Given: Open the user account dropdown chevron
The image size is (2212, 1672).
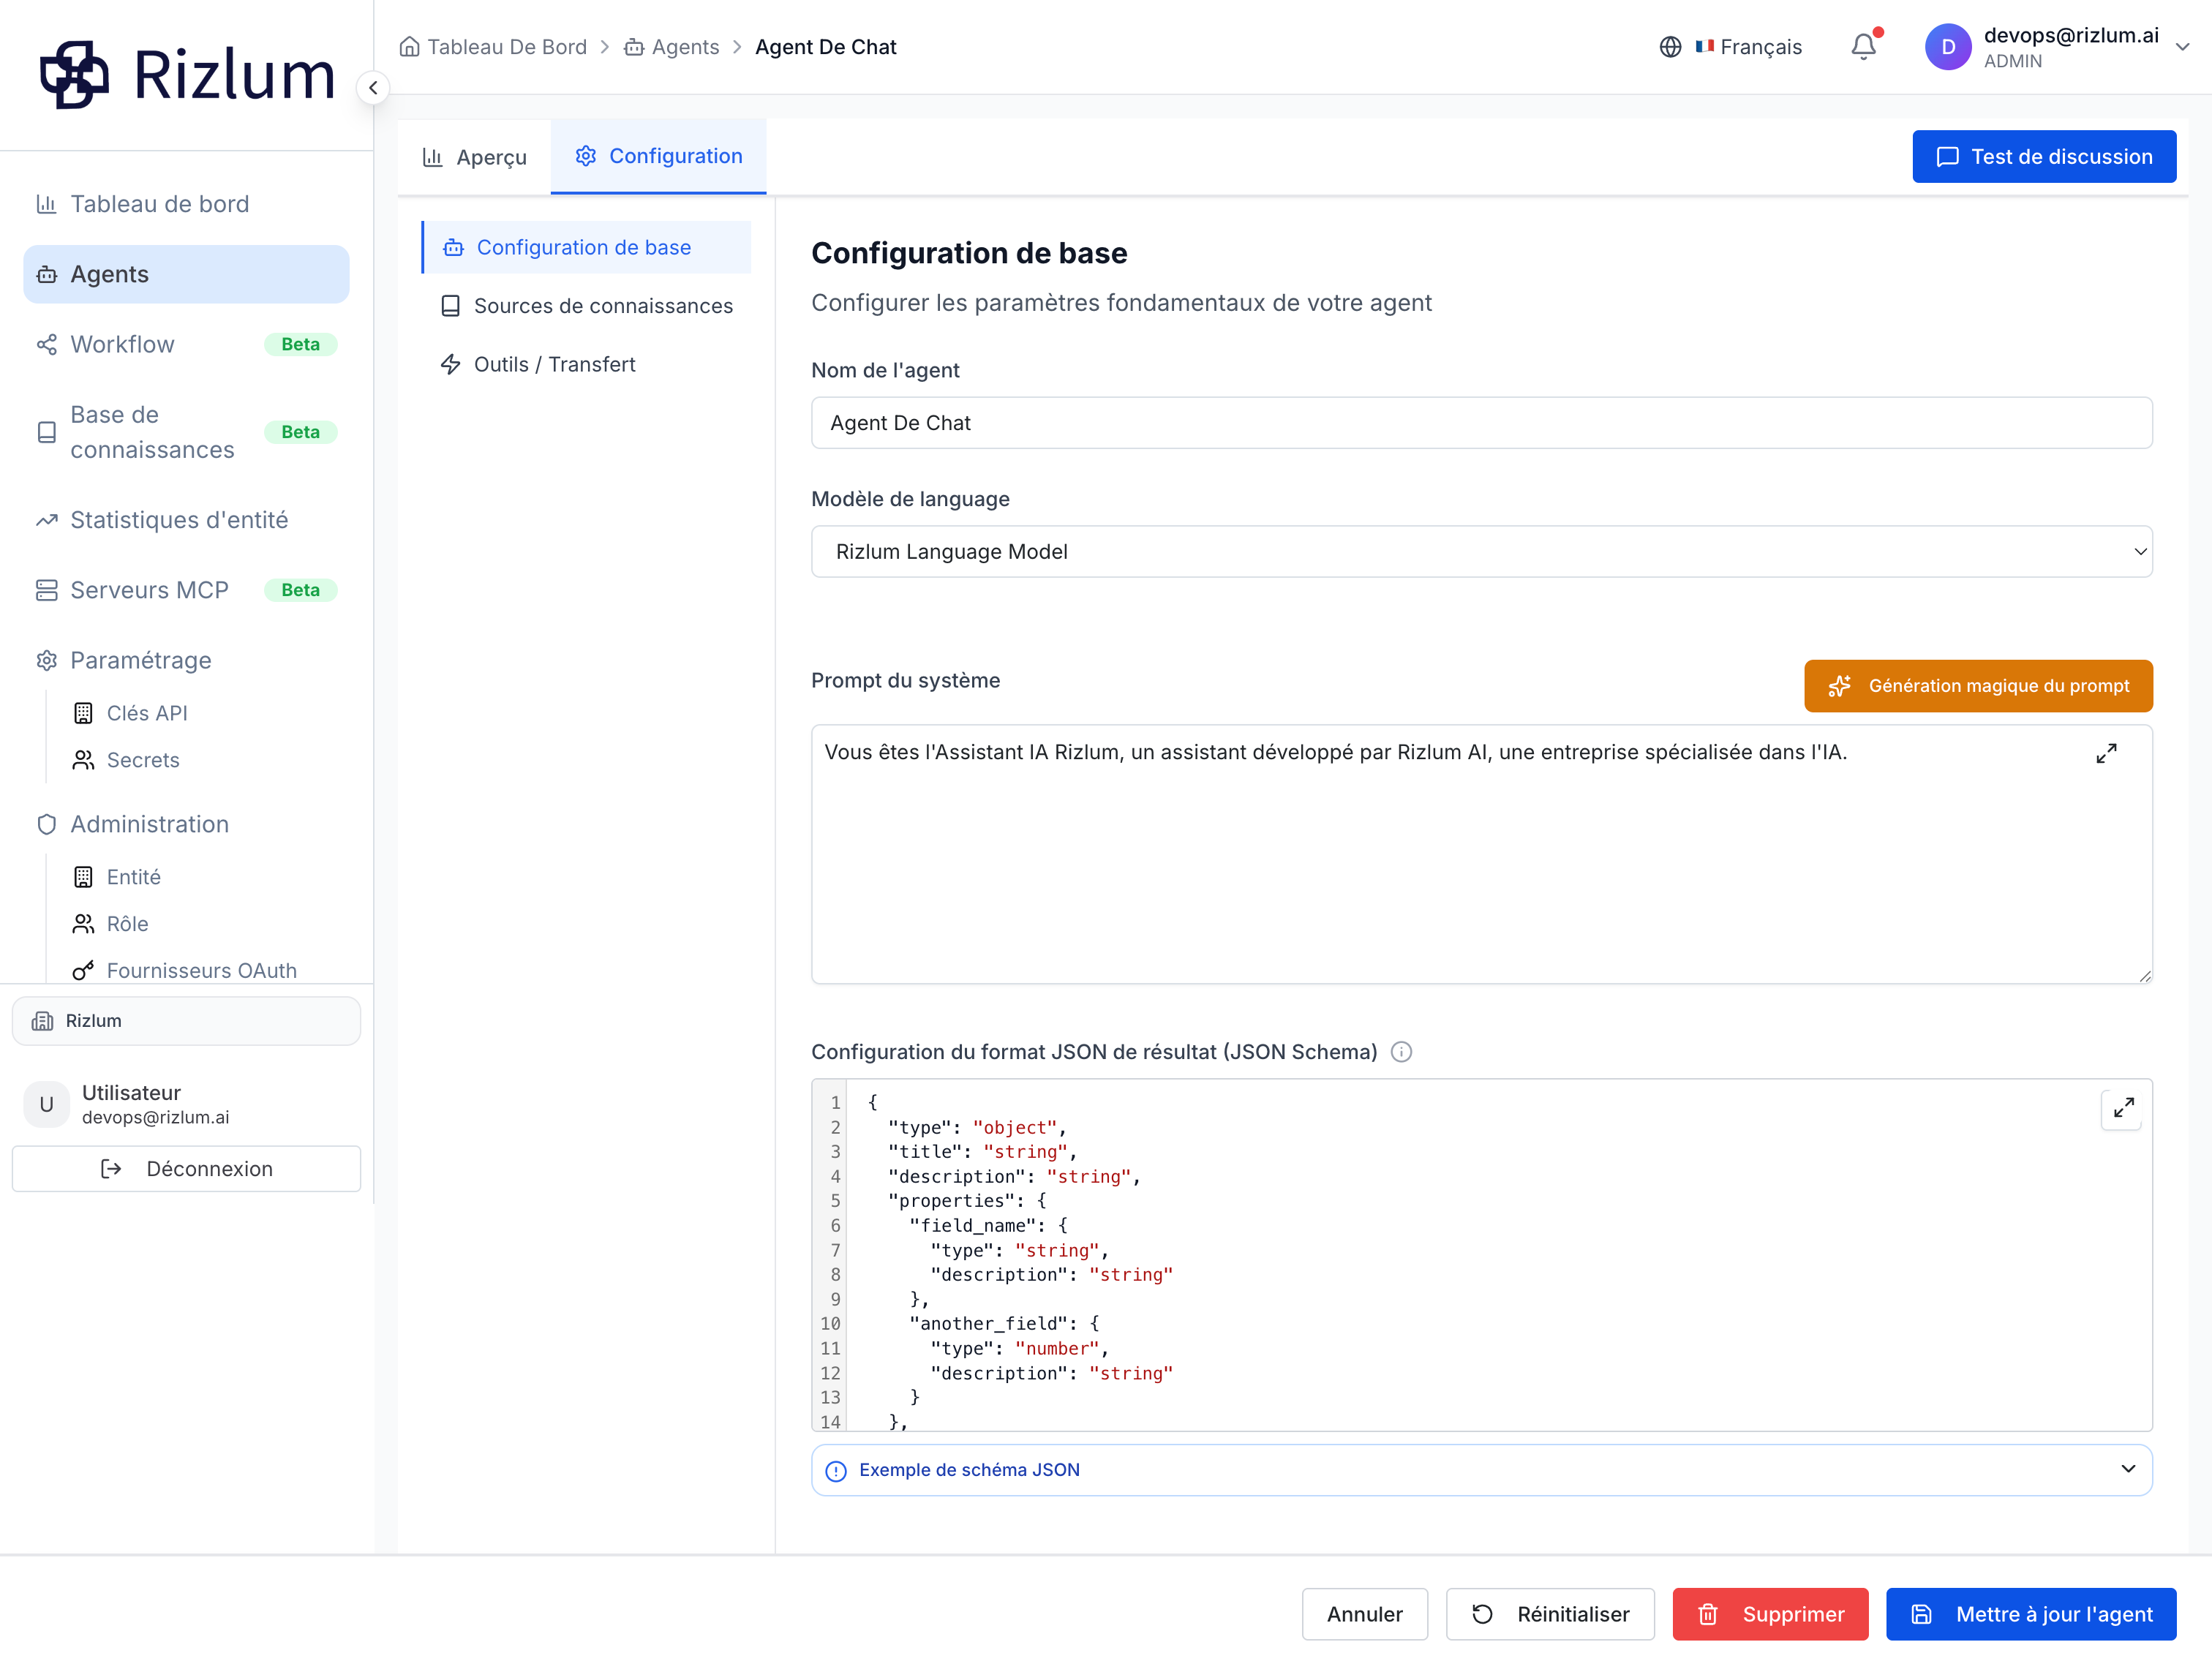Looking at the screenshot, I should [x=2182, y=47].
